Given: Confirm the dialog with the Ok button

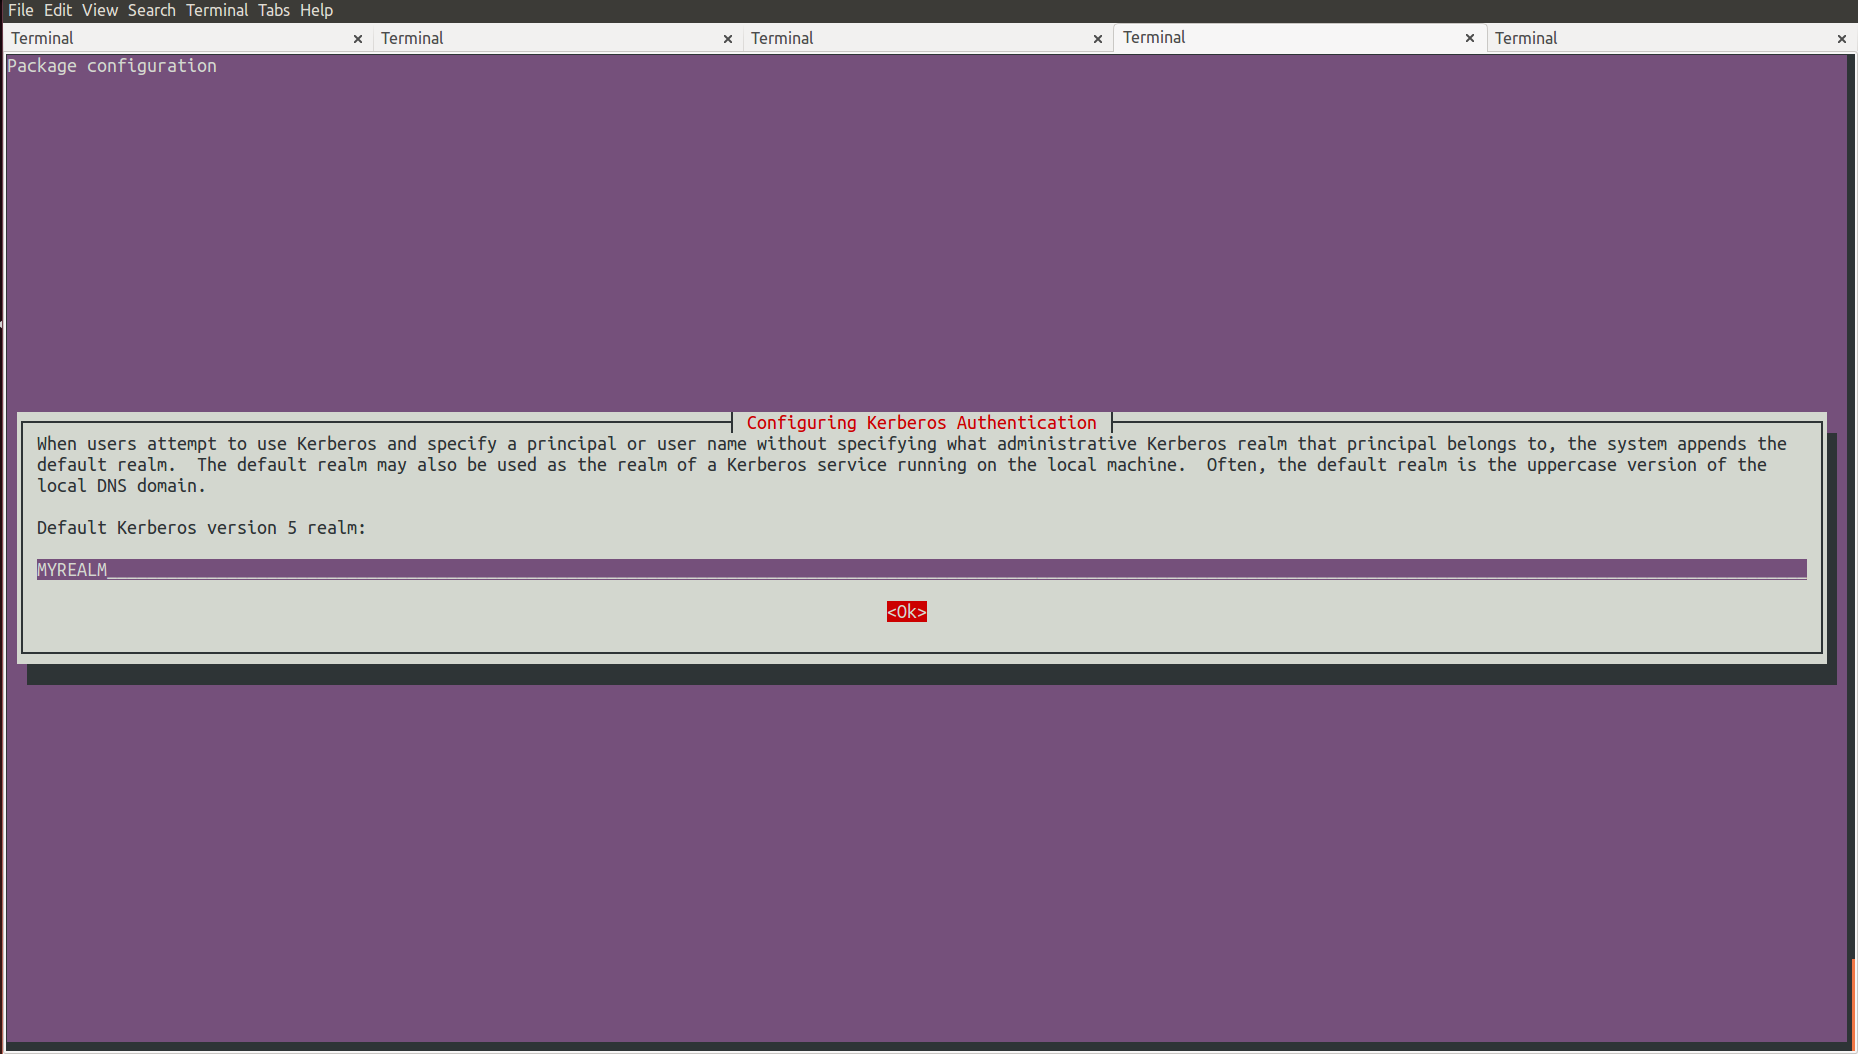Looking at the screenshot, I should tap(907, 611).
